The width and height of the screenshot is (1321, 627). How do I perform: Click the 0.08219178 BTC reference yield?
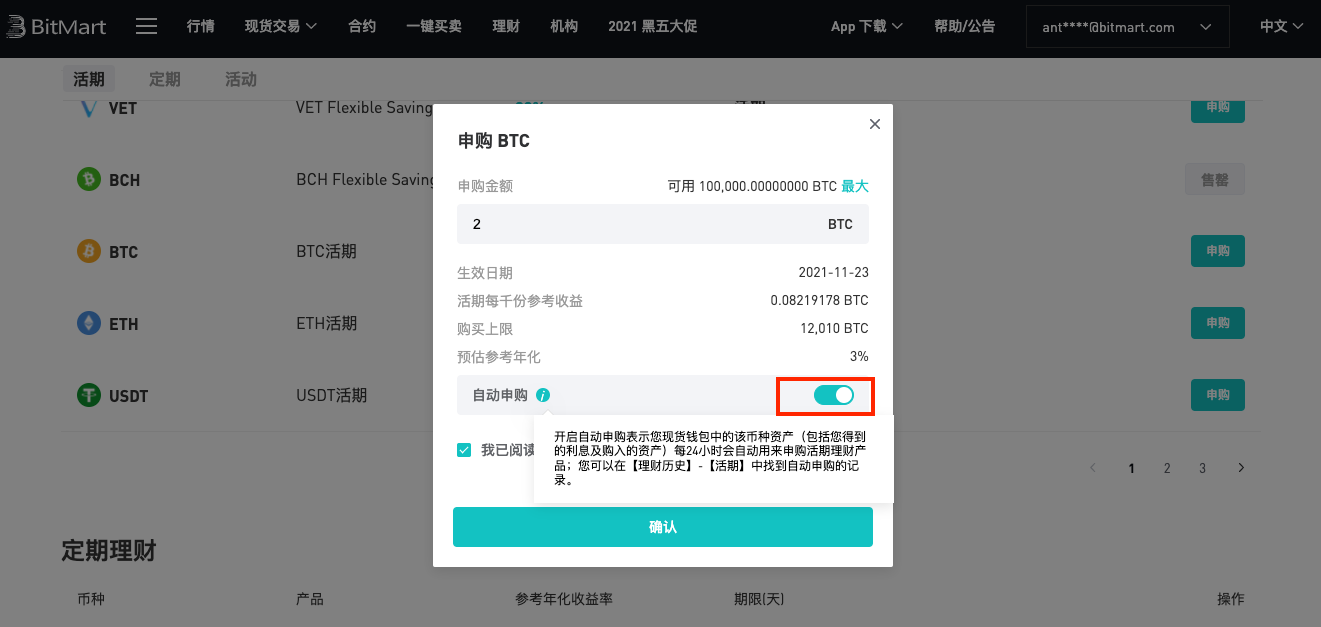pyautogui.click(x=820, y=301)
